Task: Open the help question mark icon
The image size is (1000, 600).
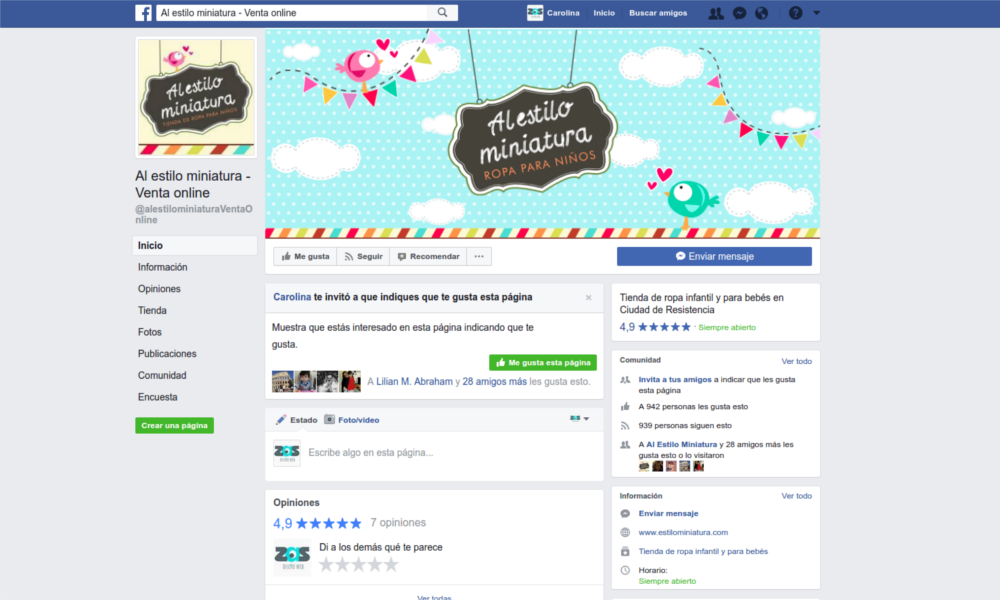Action: 795,13
